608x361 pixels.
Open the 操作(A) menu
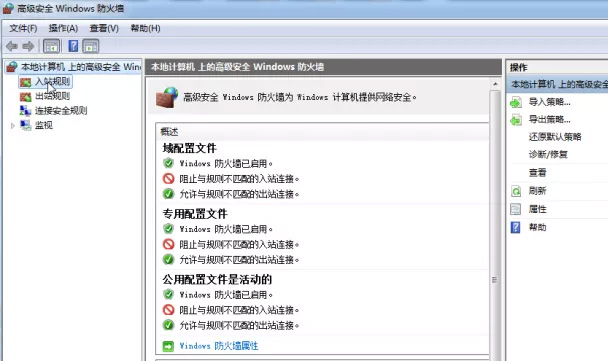pos(63,28)
